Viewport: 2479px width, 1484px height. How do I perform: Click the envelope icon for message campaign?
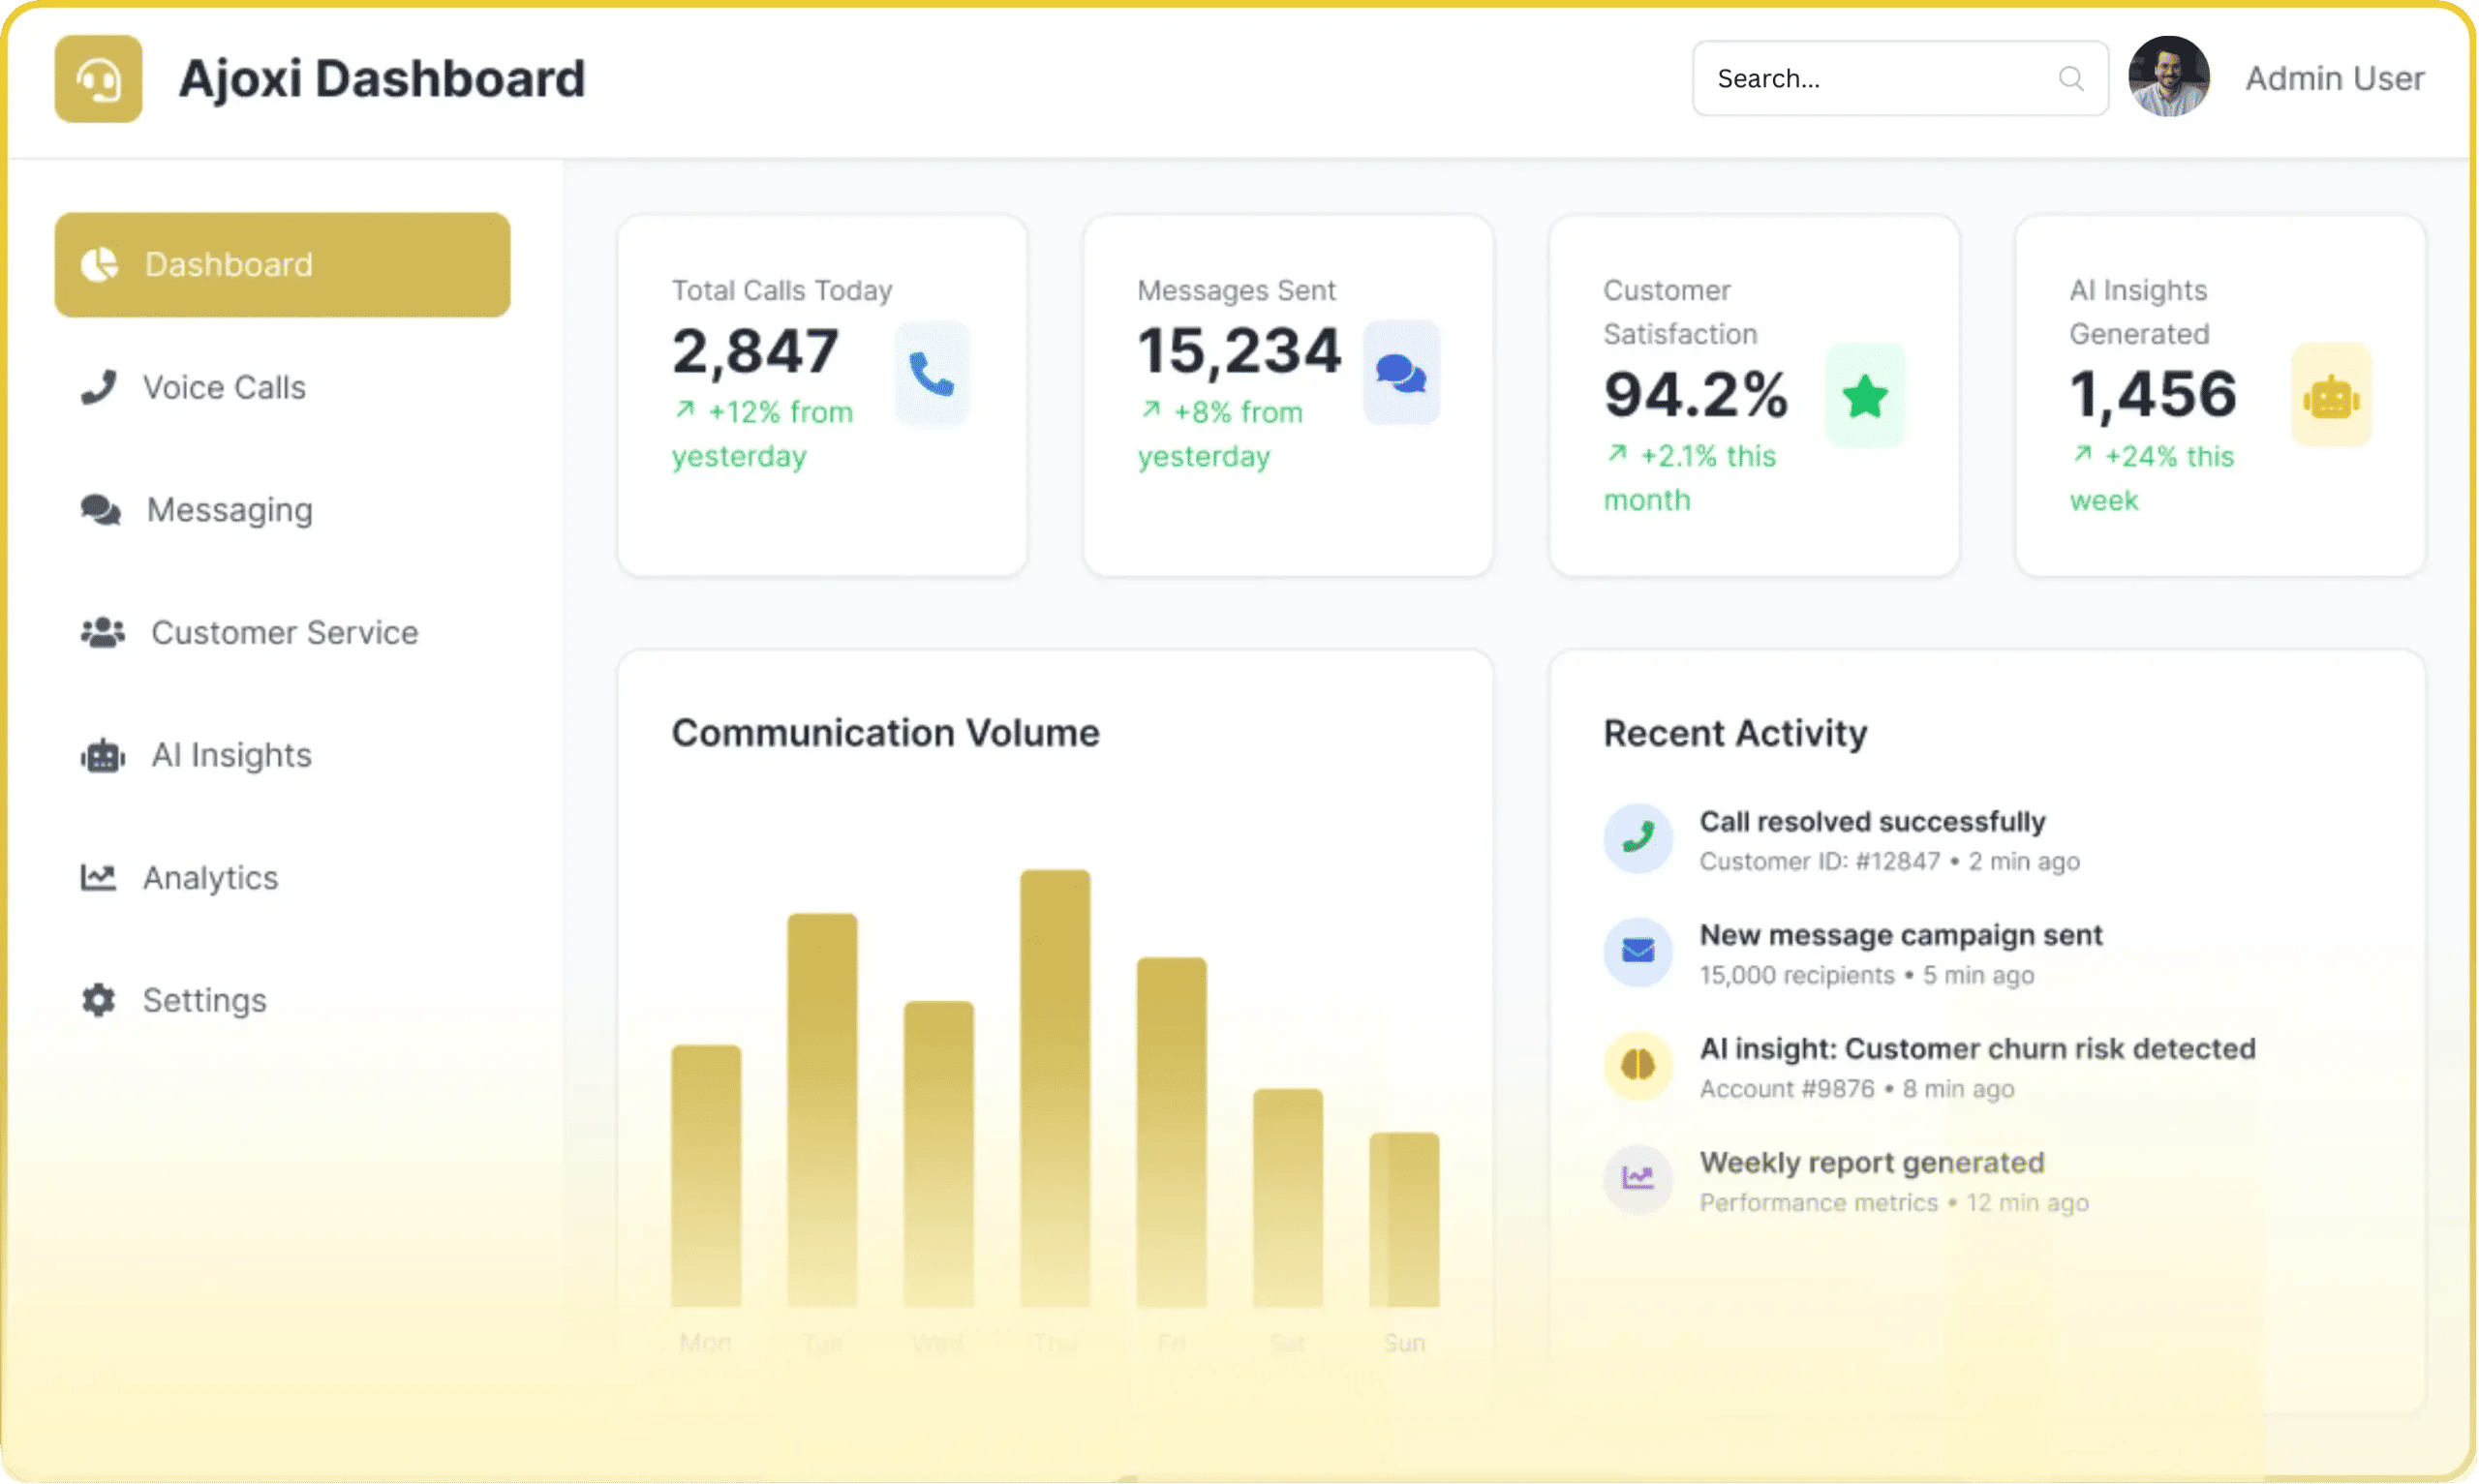coord(1638,952)
